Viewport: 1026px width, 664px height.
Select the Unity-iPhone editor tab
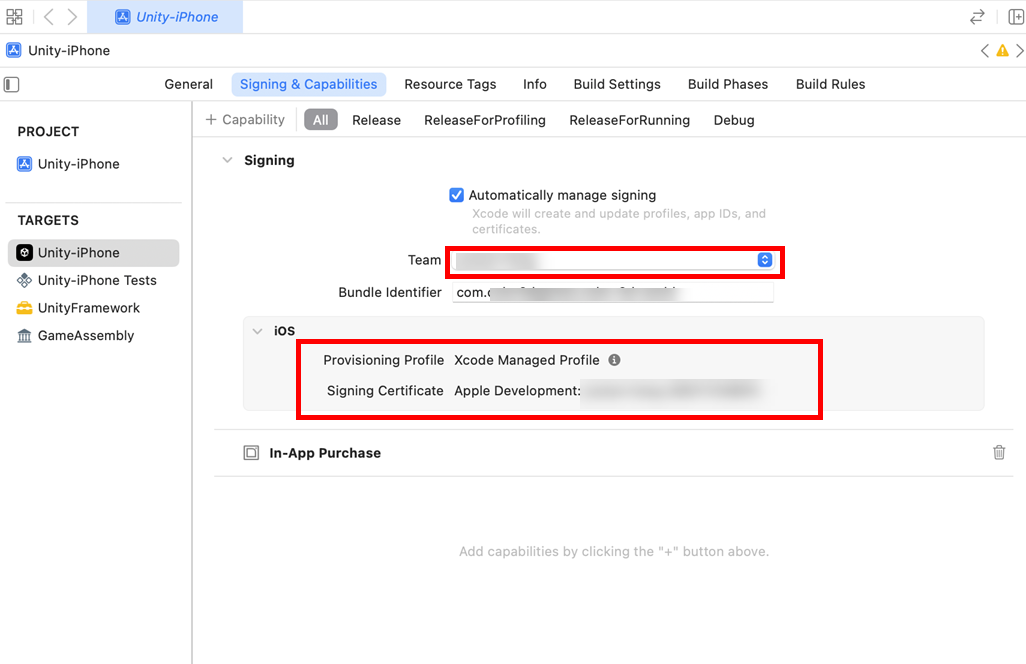[x=165, y=17]
